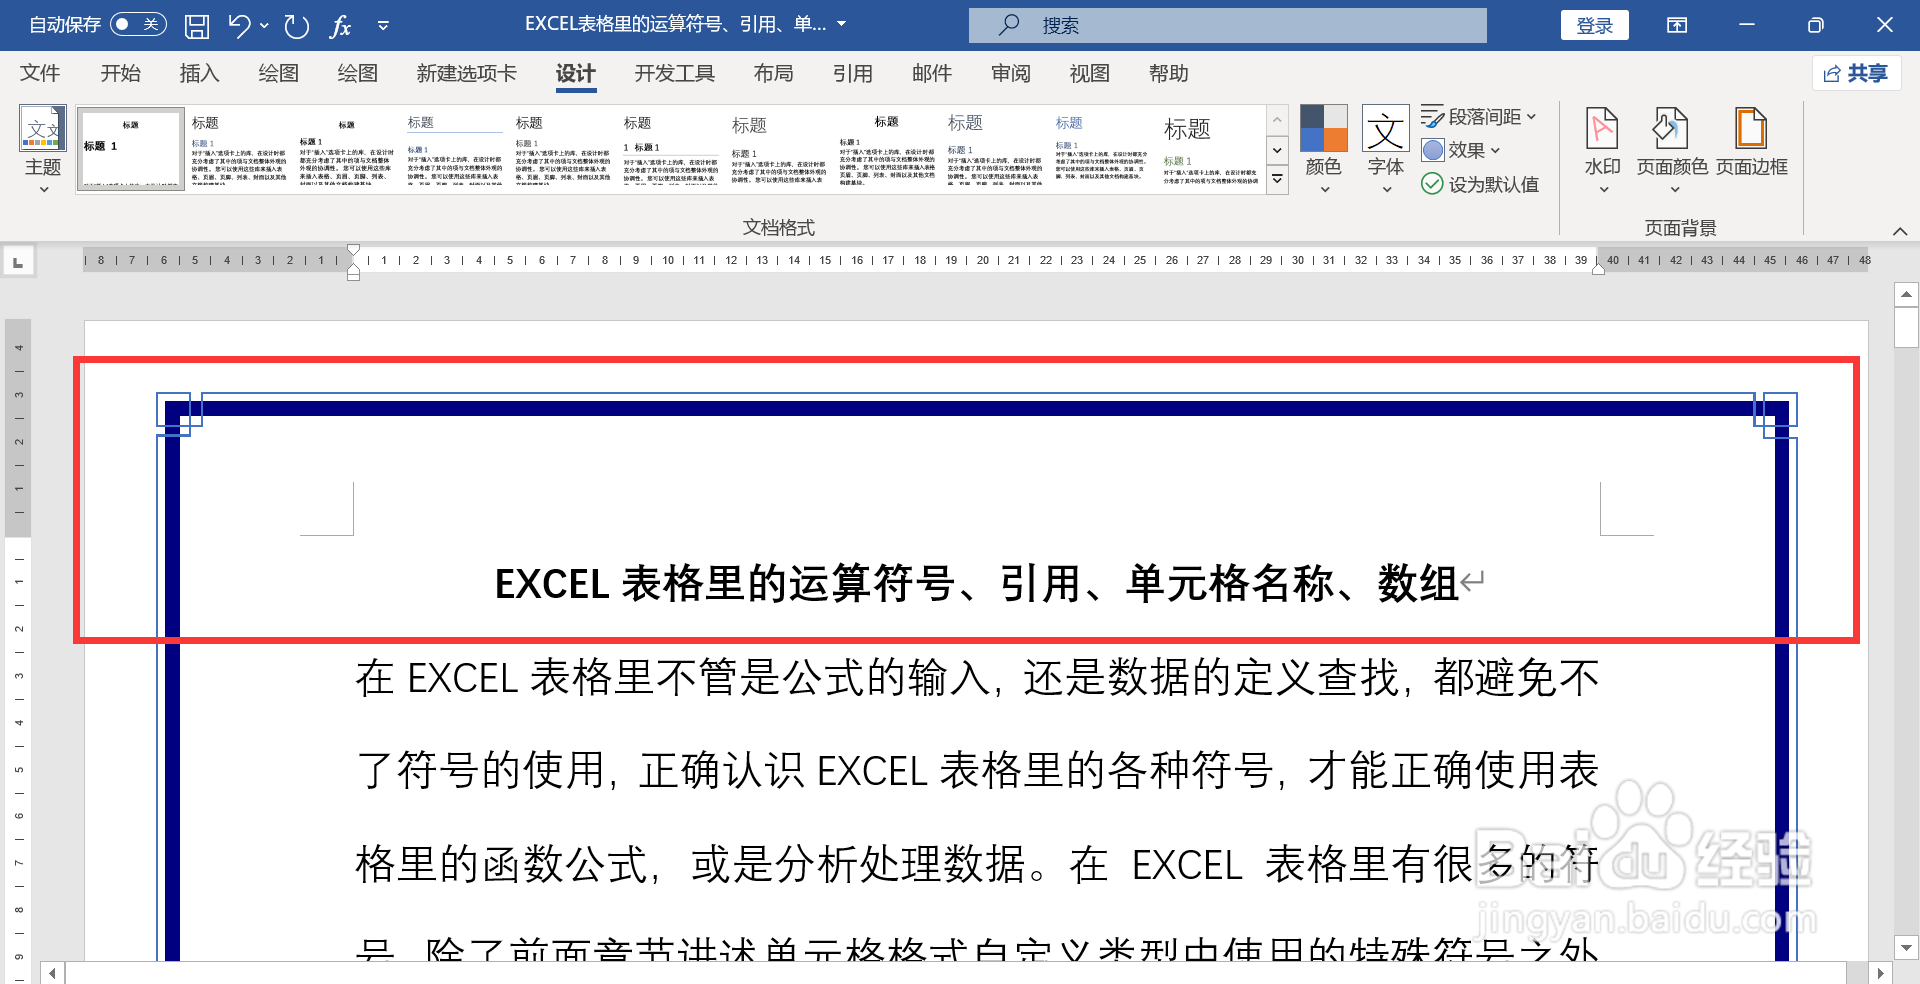
Task: Switch to the 布局 tab
Action: coord(773,73)
